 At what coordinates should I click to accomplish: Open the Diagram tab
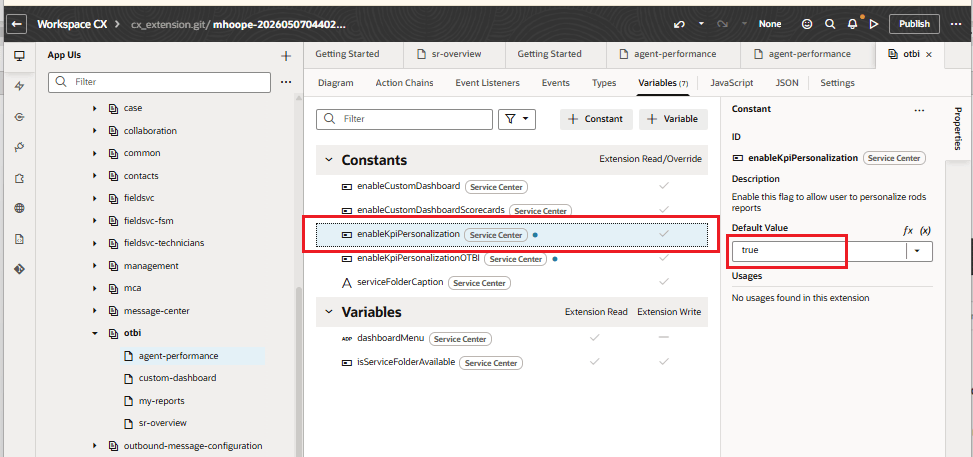coord(336,83)
